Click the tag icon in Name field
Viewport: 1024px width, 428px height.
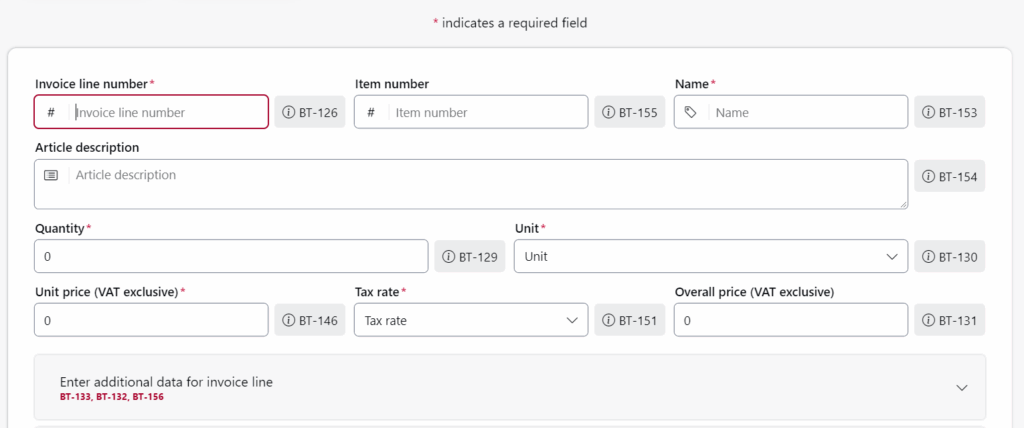pos(690,112)
